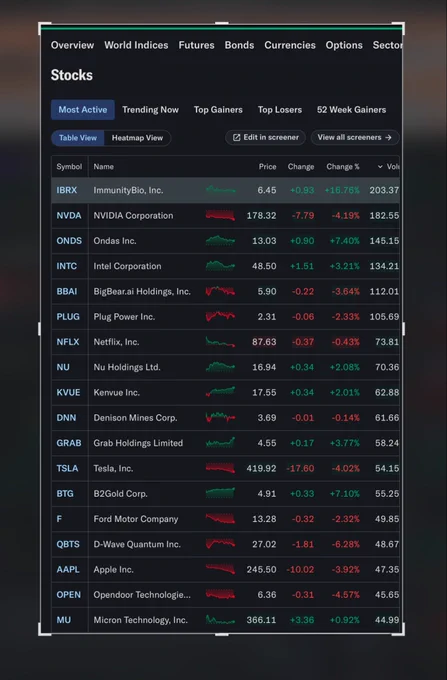The height and width of the screenshot is (680, 447).
Task: Open the AAPL symbol link
Action: (68, 570)
